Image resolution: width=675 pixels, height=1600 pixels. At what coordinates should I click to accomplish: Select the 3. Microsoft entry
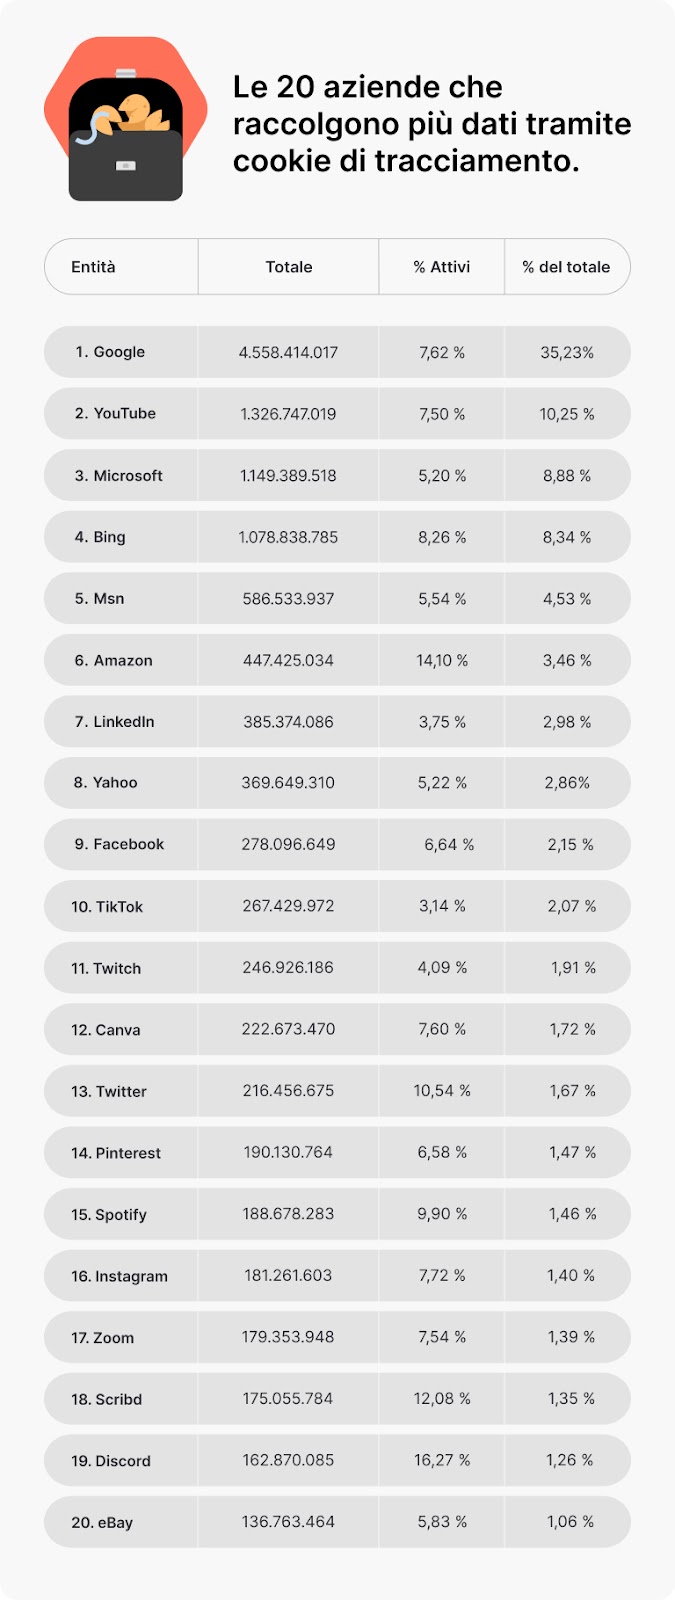click(118, 476)
